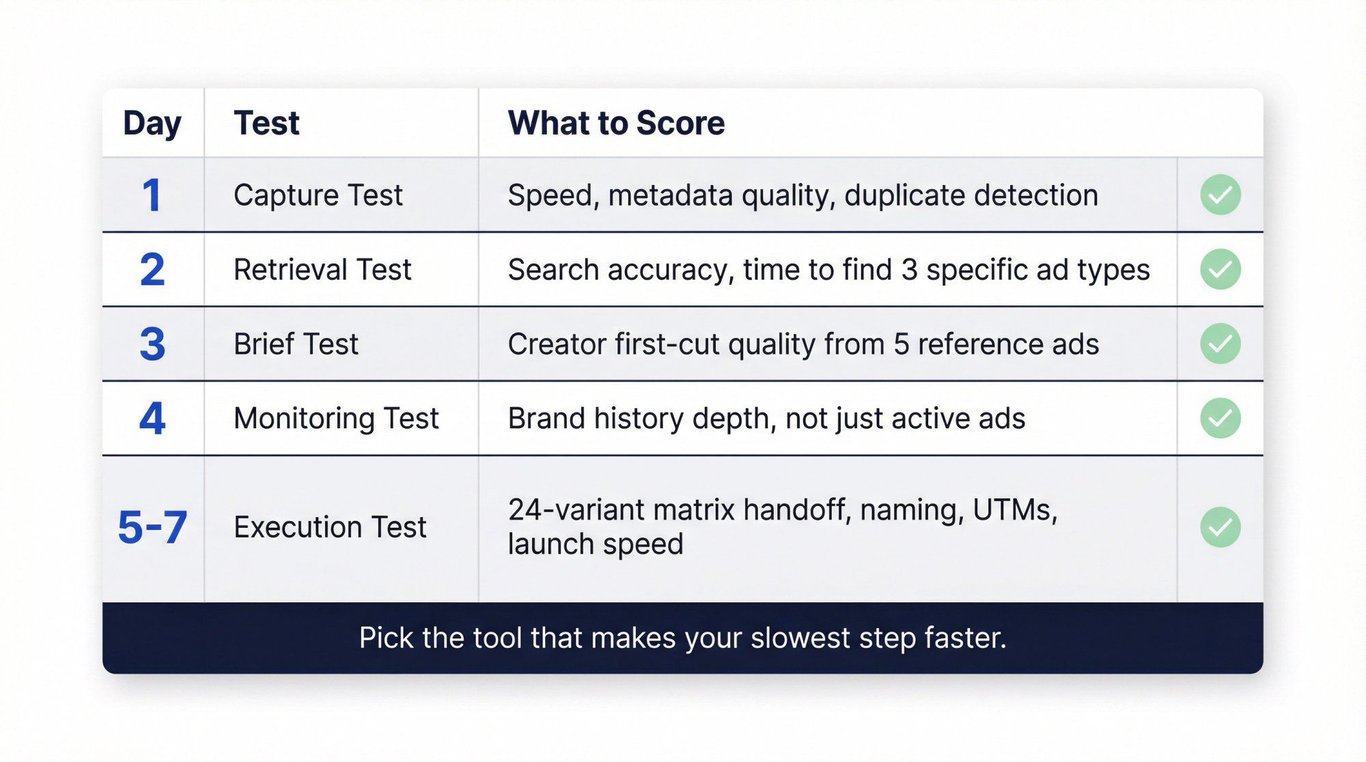Click day number 2
The height and width of the screenshot is (762, 1366).
(x=152, y=270)
